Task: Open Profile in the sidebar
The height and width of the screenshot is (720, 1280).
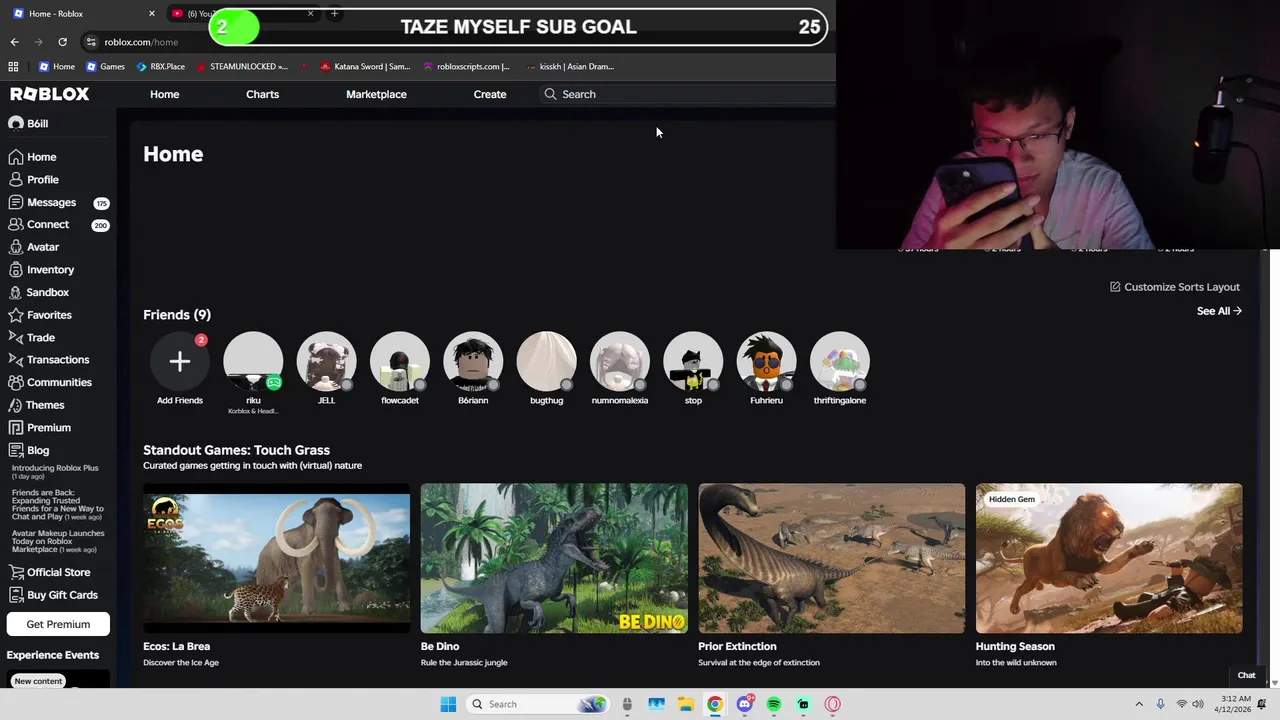Action: 34,180
